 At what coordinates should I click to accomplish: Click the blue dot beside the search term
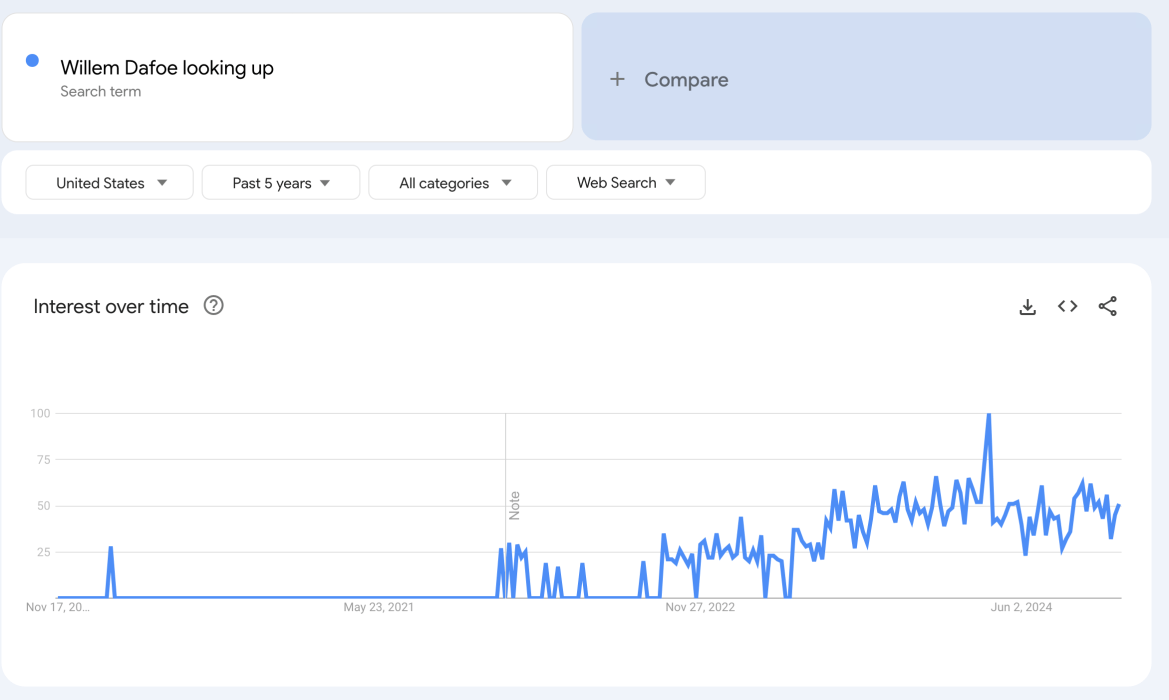[x=32, y=61]
